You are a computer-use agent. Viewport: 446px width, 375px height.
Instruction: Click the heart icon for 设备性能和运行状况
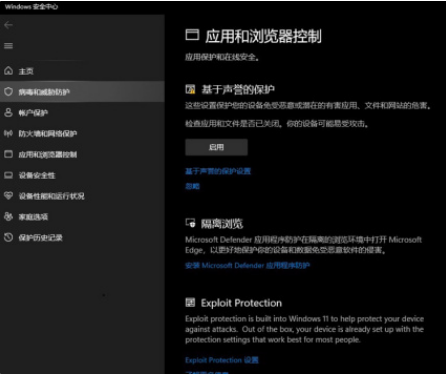coord(8,196)
